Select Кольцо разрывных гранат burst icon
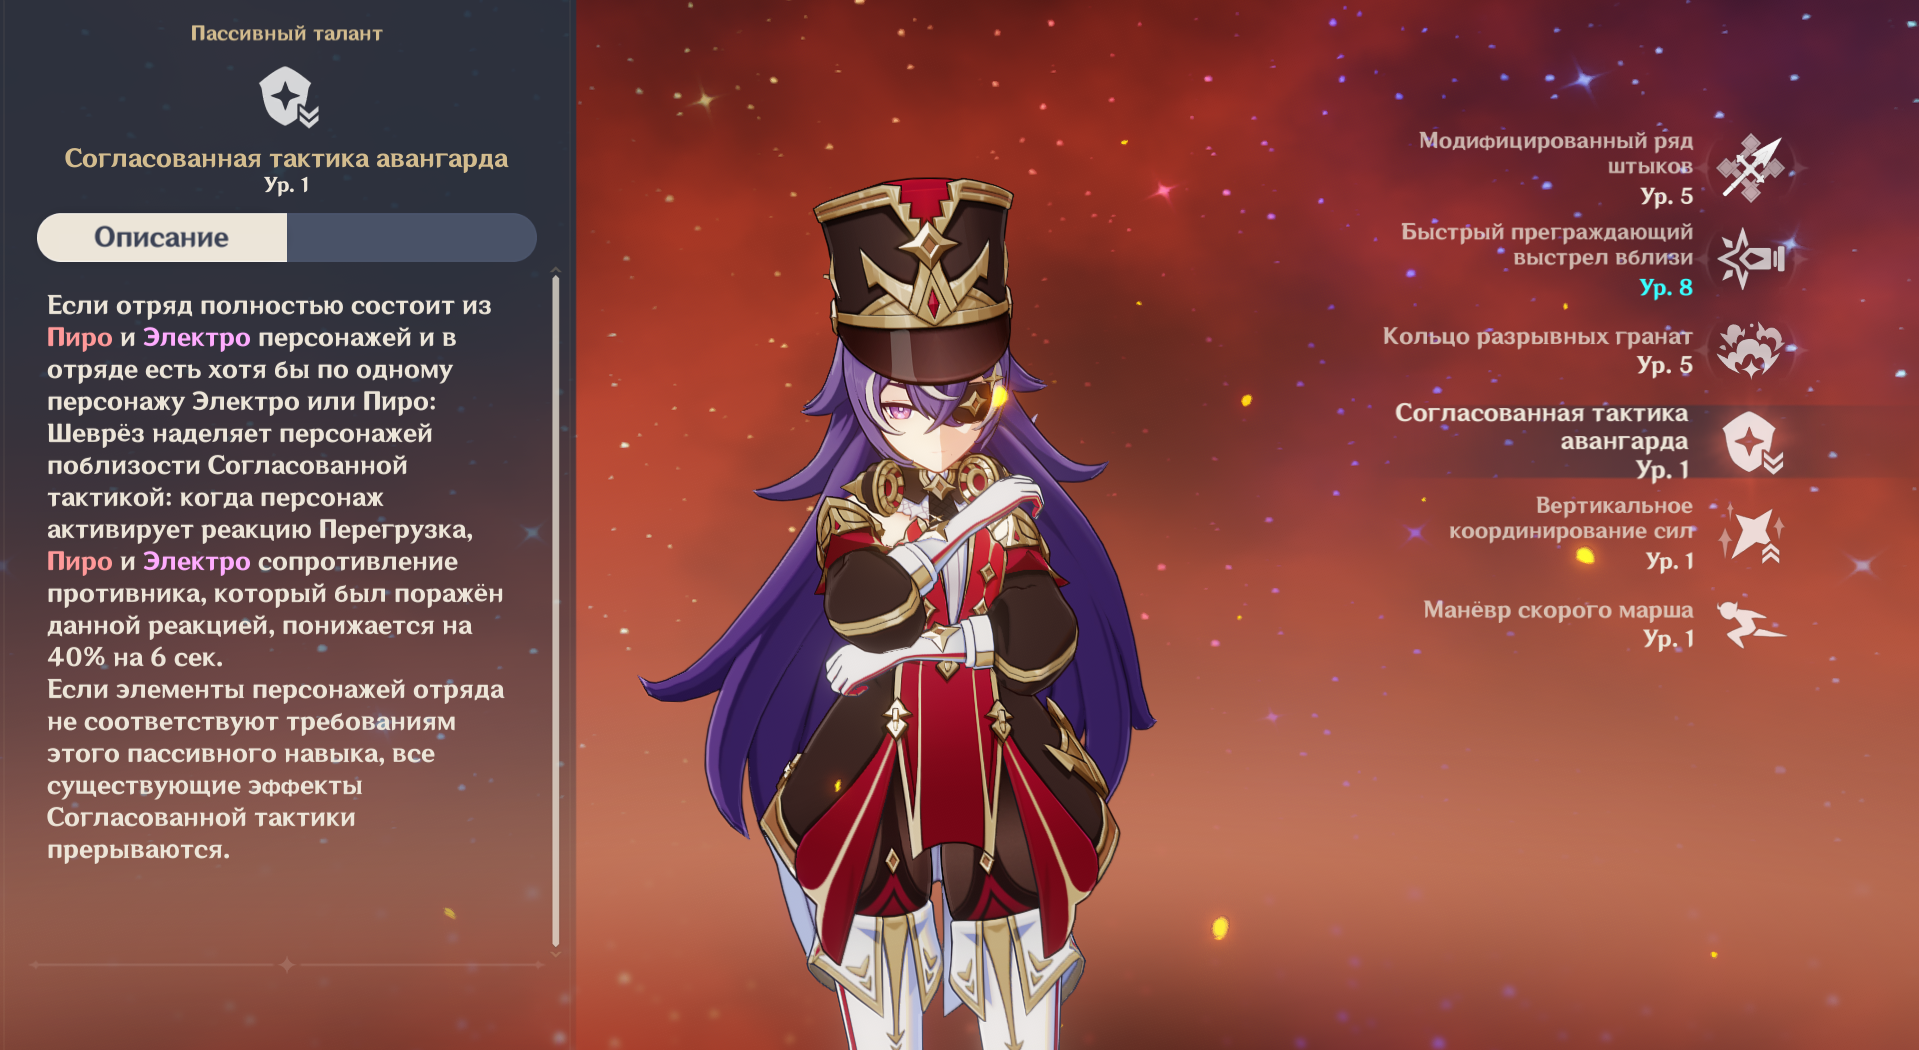Viewport: 1919px width, 1050px height. pyautogui.click(x=1750, y=349)
